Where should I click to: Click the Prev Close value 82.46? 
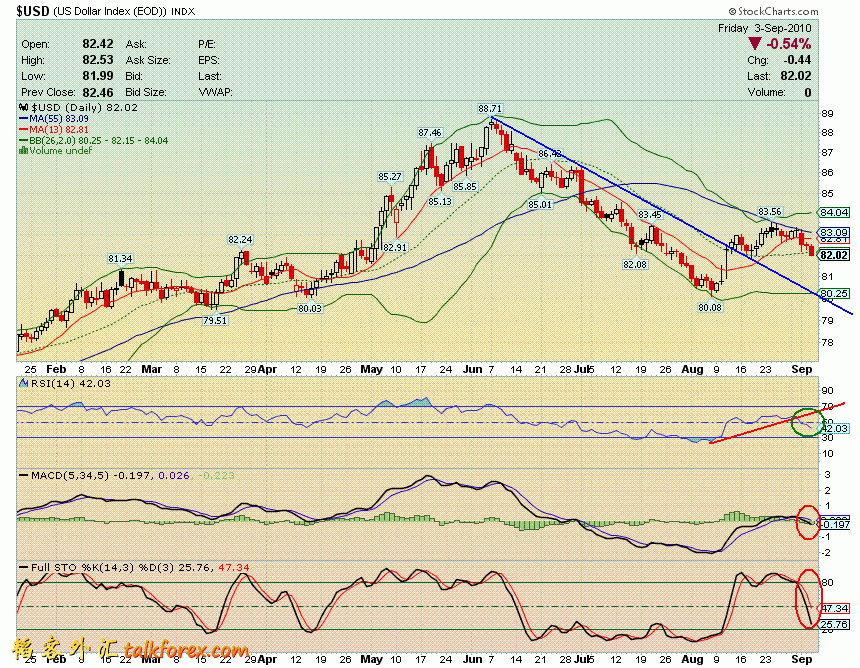pyautogui.click(x=98, y=92)
